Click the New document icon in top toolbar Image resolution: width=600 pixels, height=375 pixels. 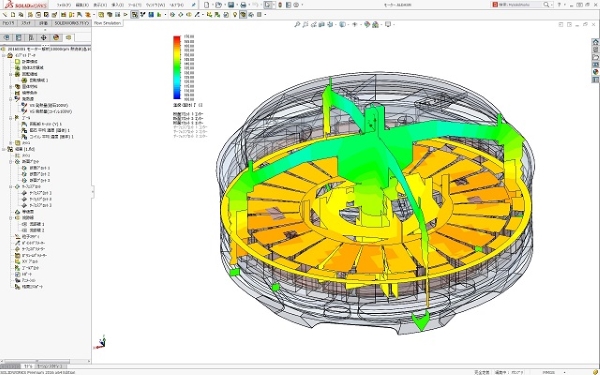[x=206, y=5]
